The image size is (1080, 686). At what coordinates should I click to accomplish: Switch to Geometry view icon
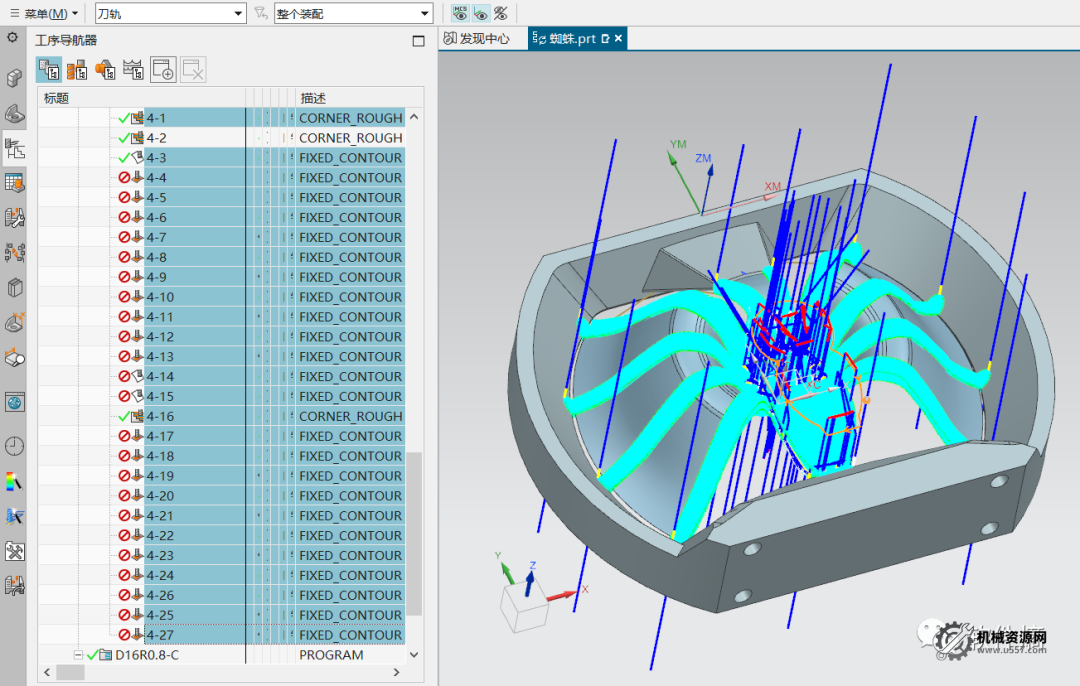pyautogui.click(x=104, y=69)
